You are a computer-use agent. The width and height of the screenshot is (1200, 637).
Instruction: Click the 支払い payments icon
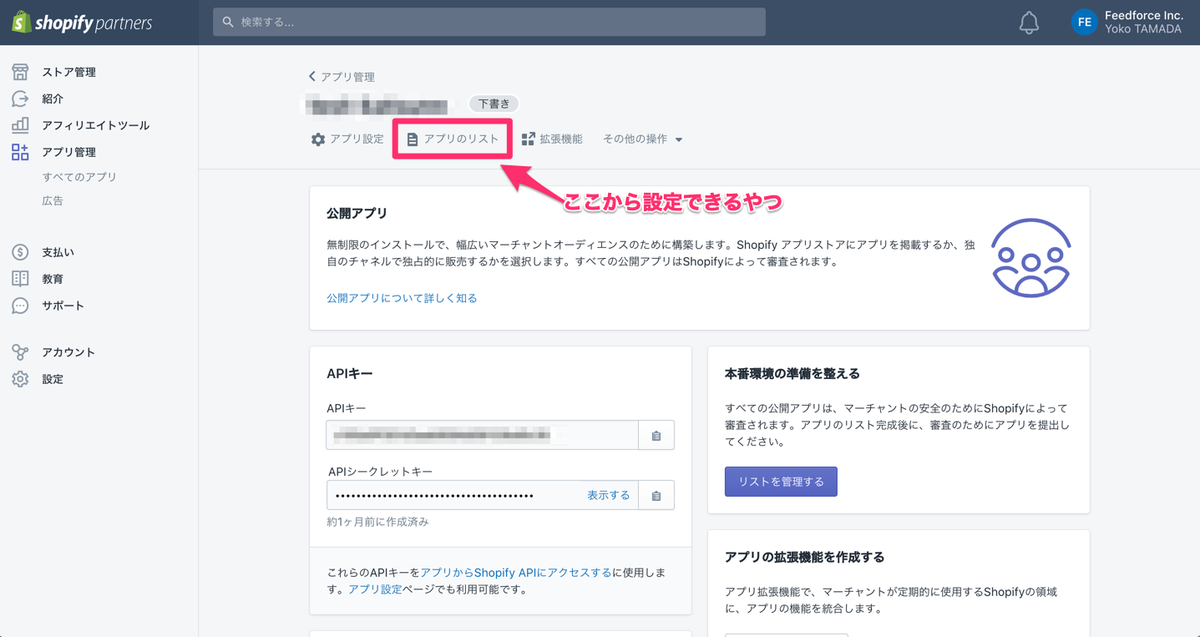[x=20, y=252]
